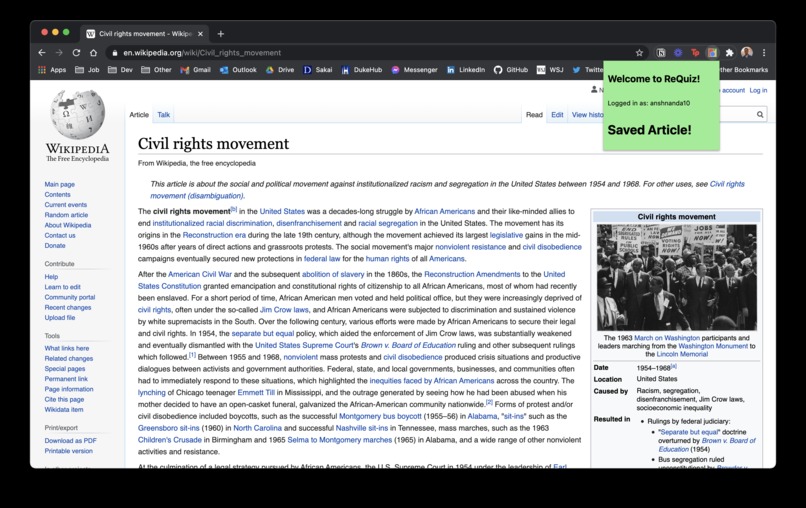Screen dimensions: 806x508
Task: Select the Edit tab
Action: tap(557, 115)
